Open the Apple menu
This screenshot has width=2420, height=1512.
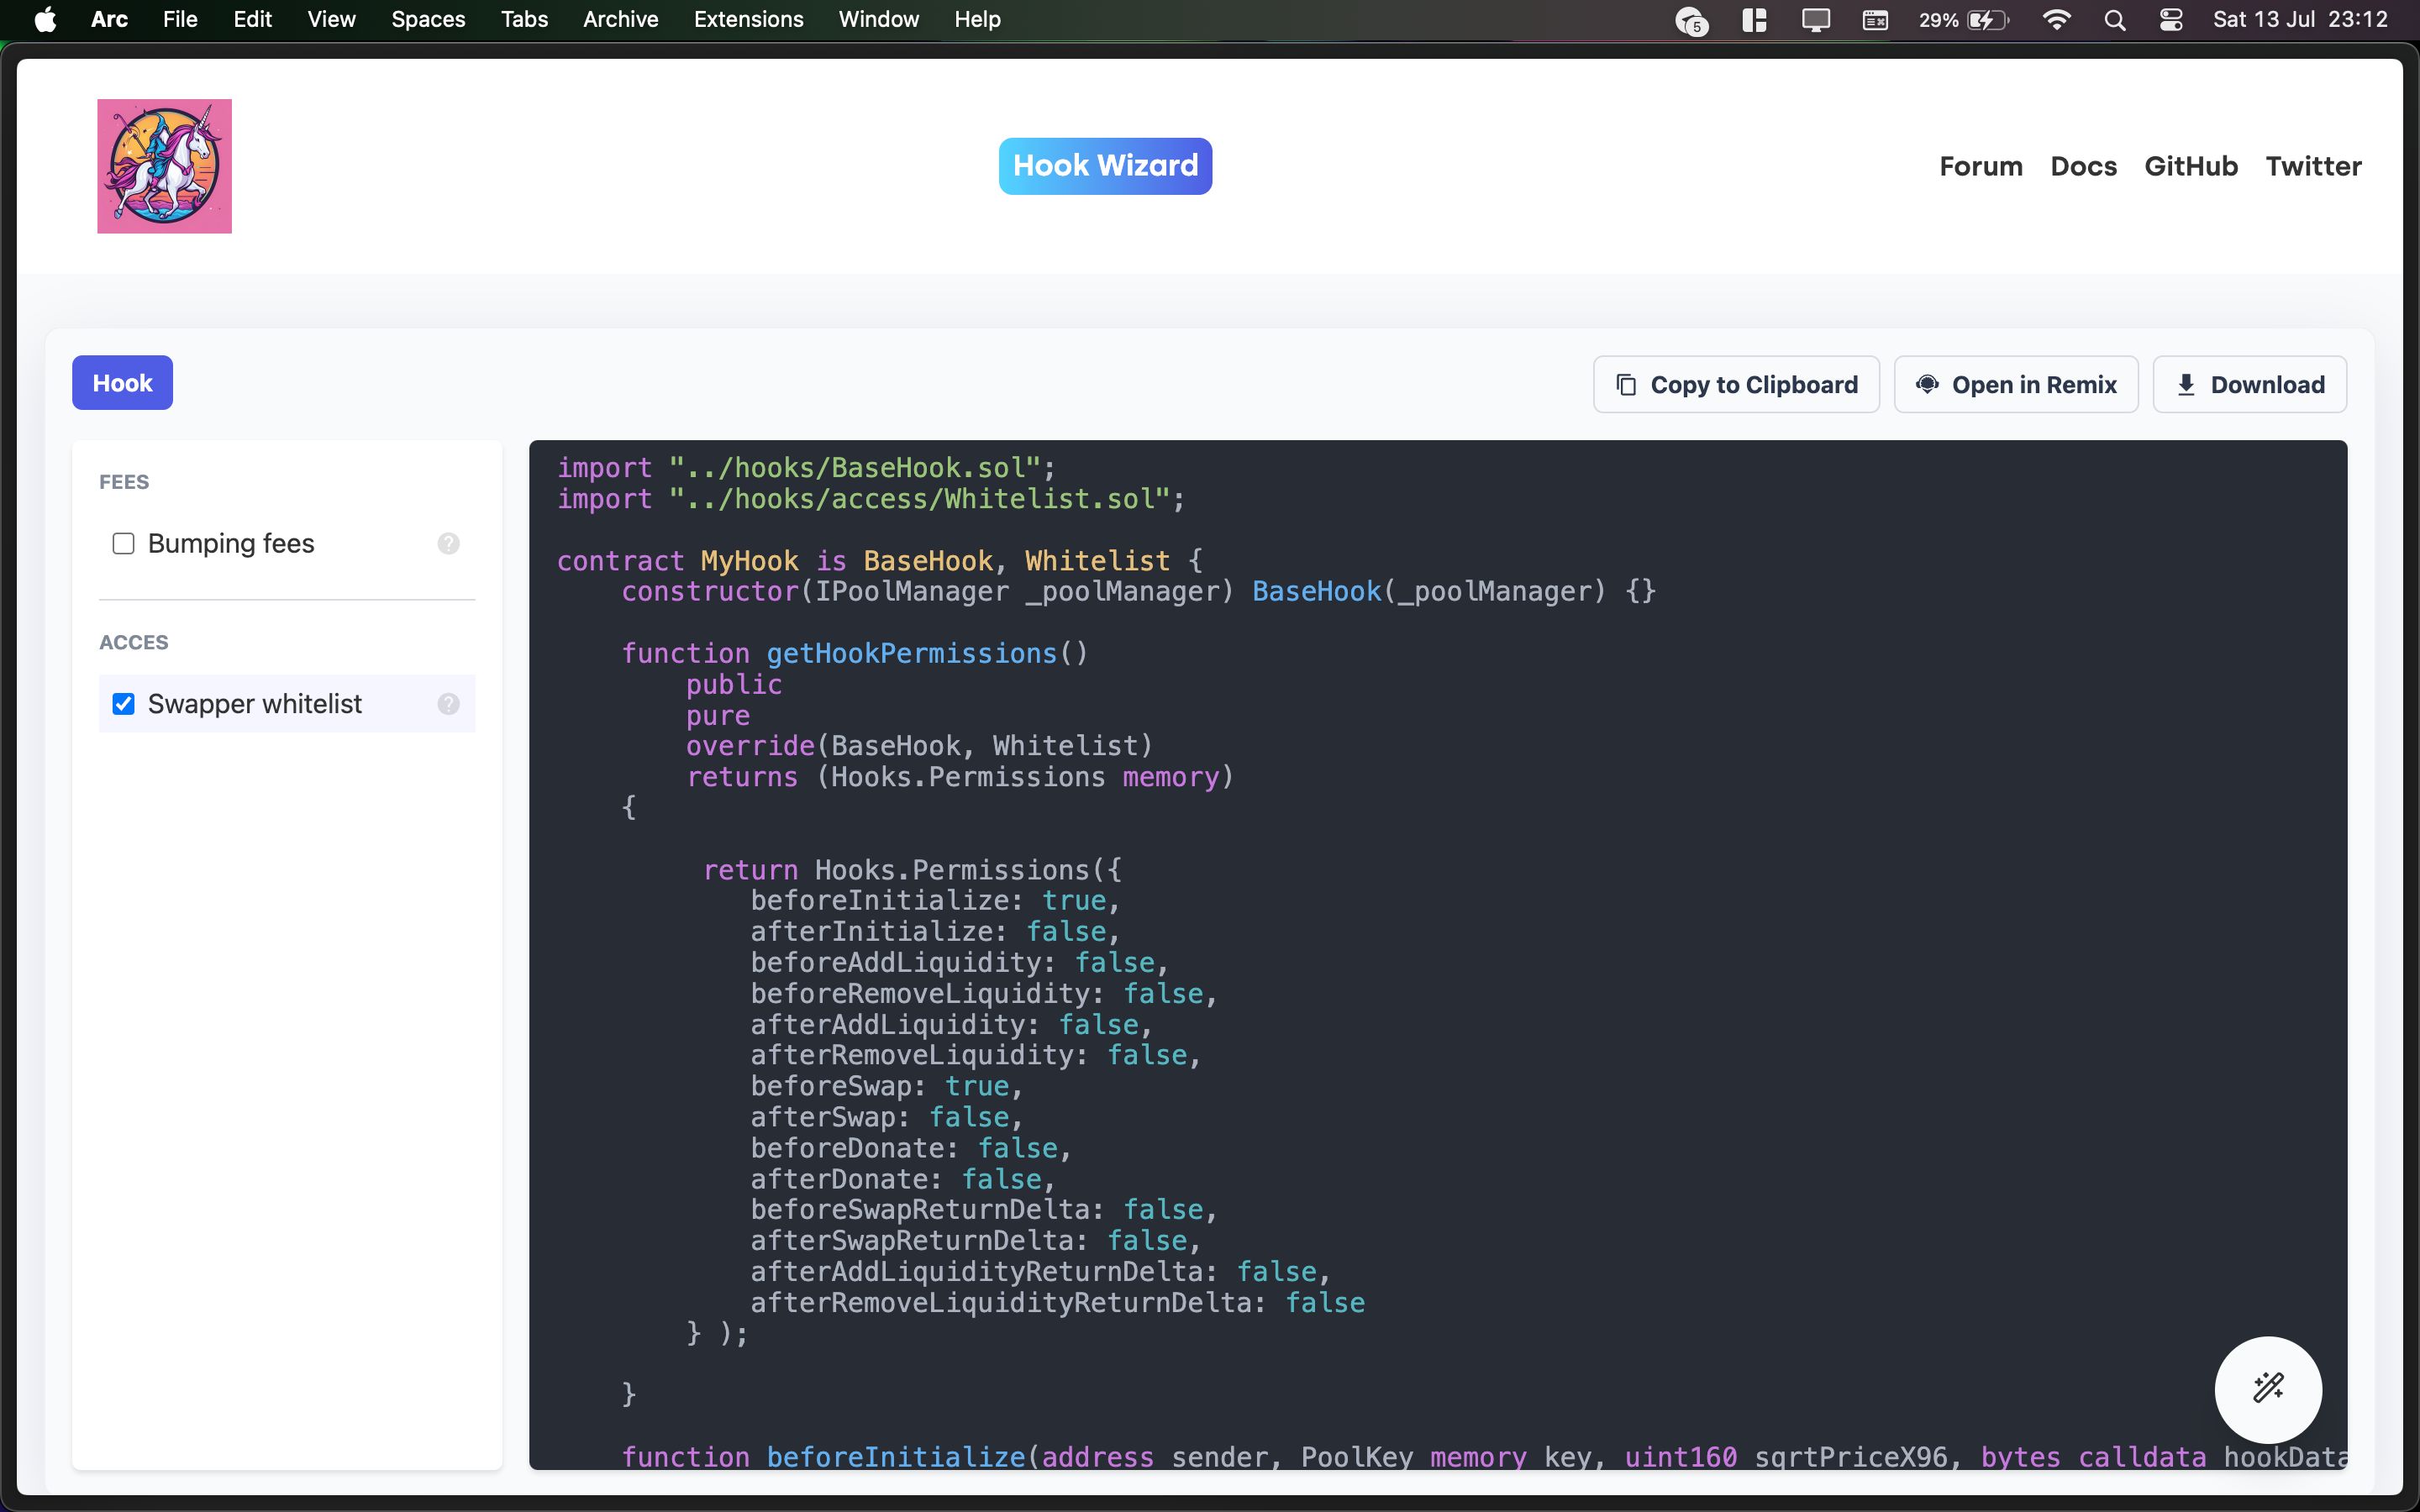tap(45, 20)
